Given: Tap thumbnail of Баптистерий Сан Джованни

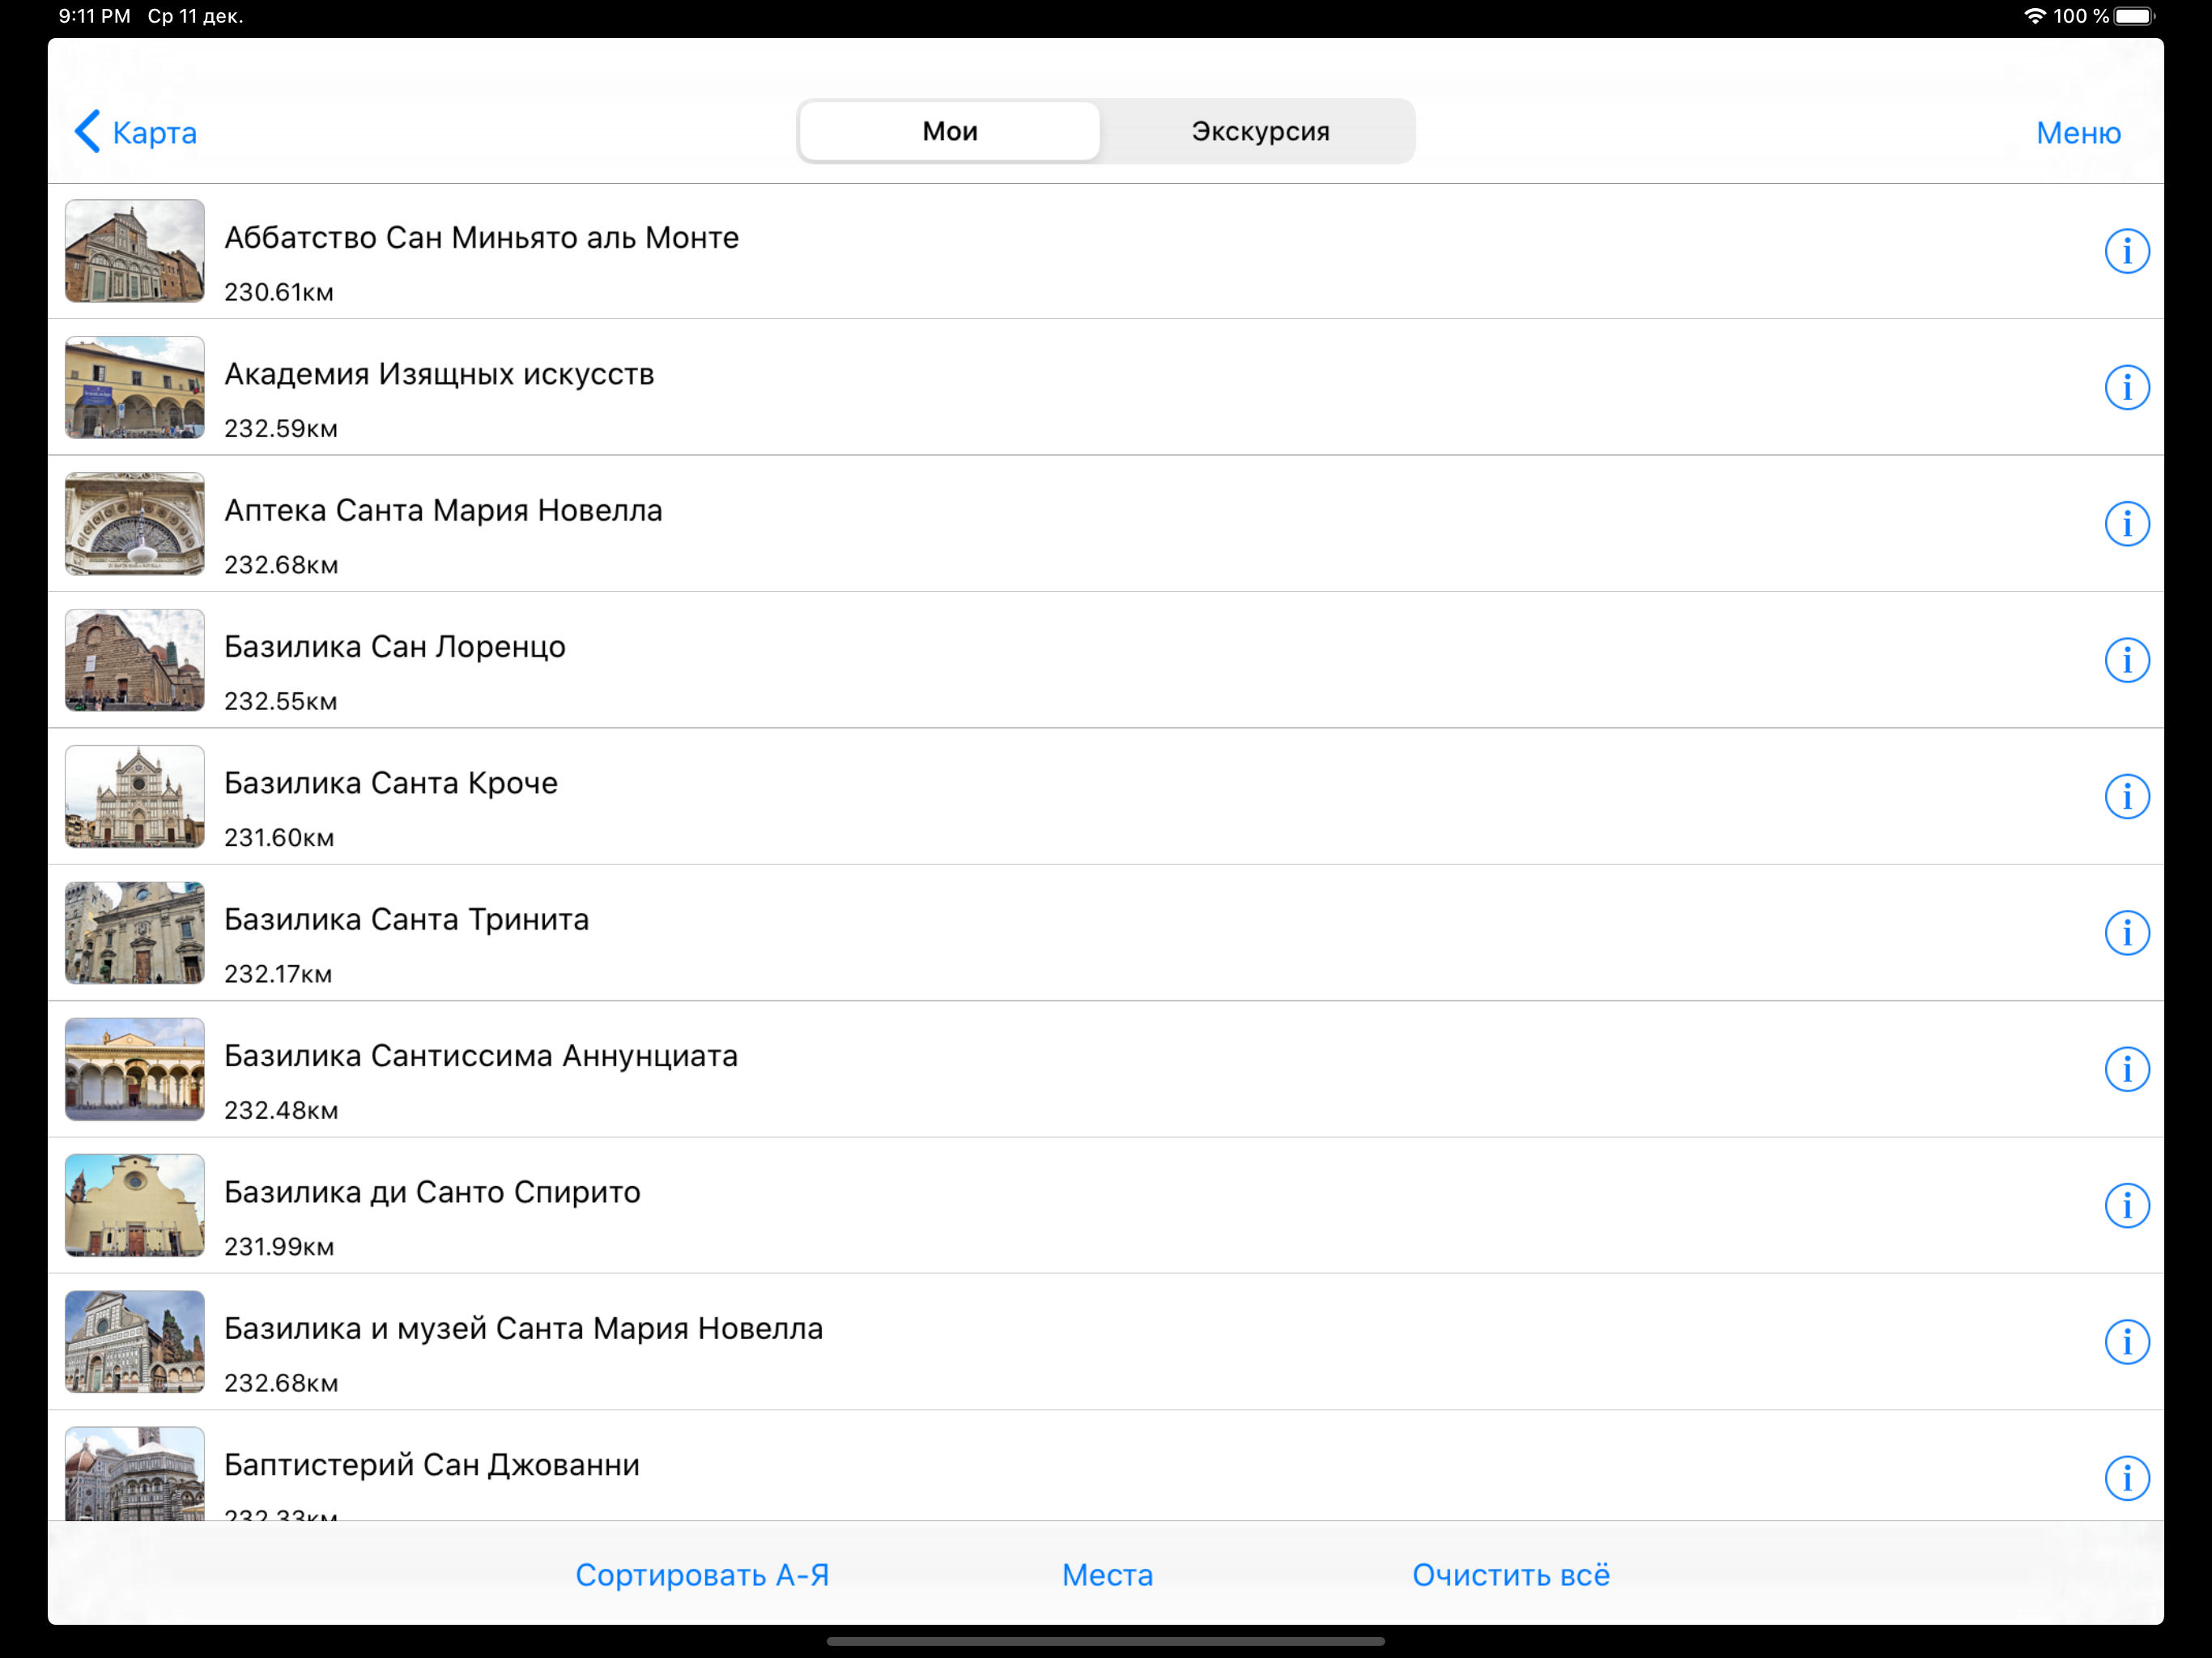Looking at the screenshot, I should tap(135, 1474).
